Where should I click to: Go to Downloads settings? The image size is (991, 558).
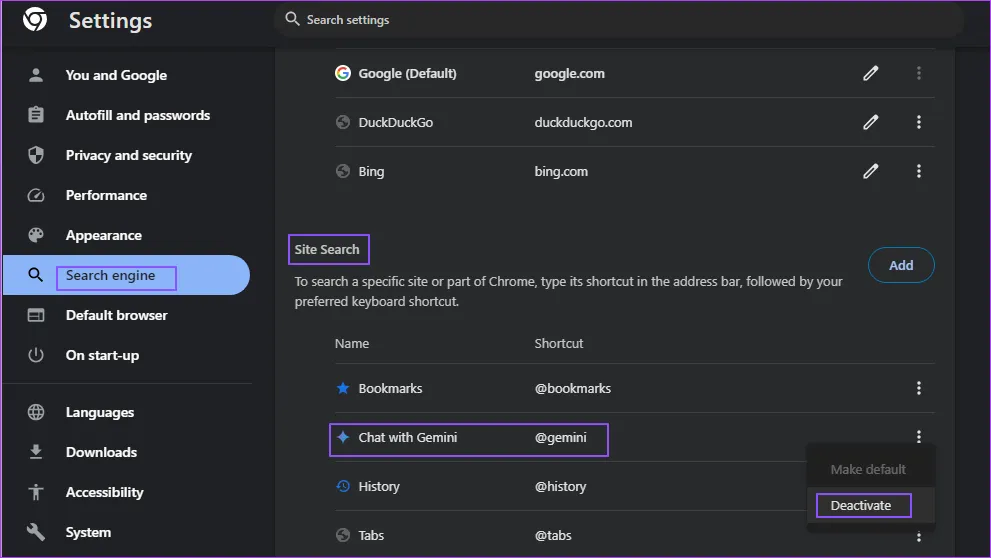(101, 452)
